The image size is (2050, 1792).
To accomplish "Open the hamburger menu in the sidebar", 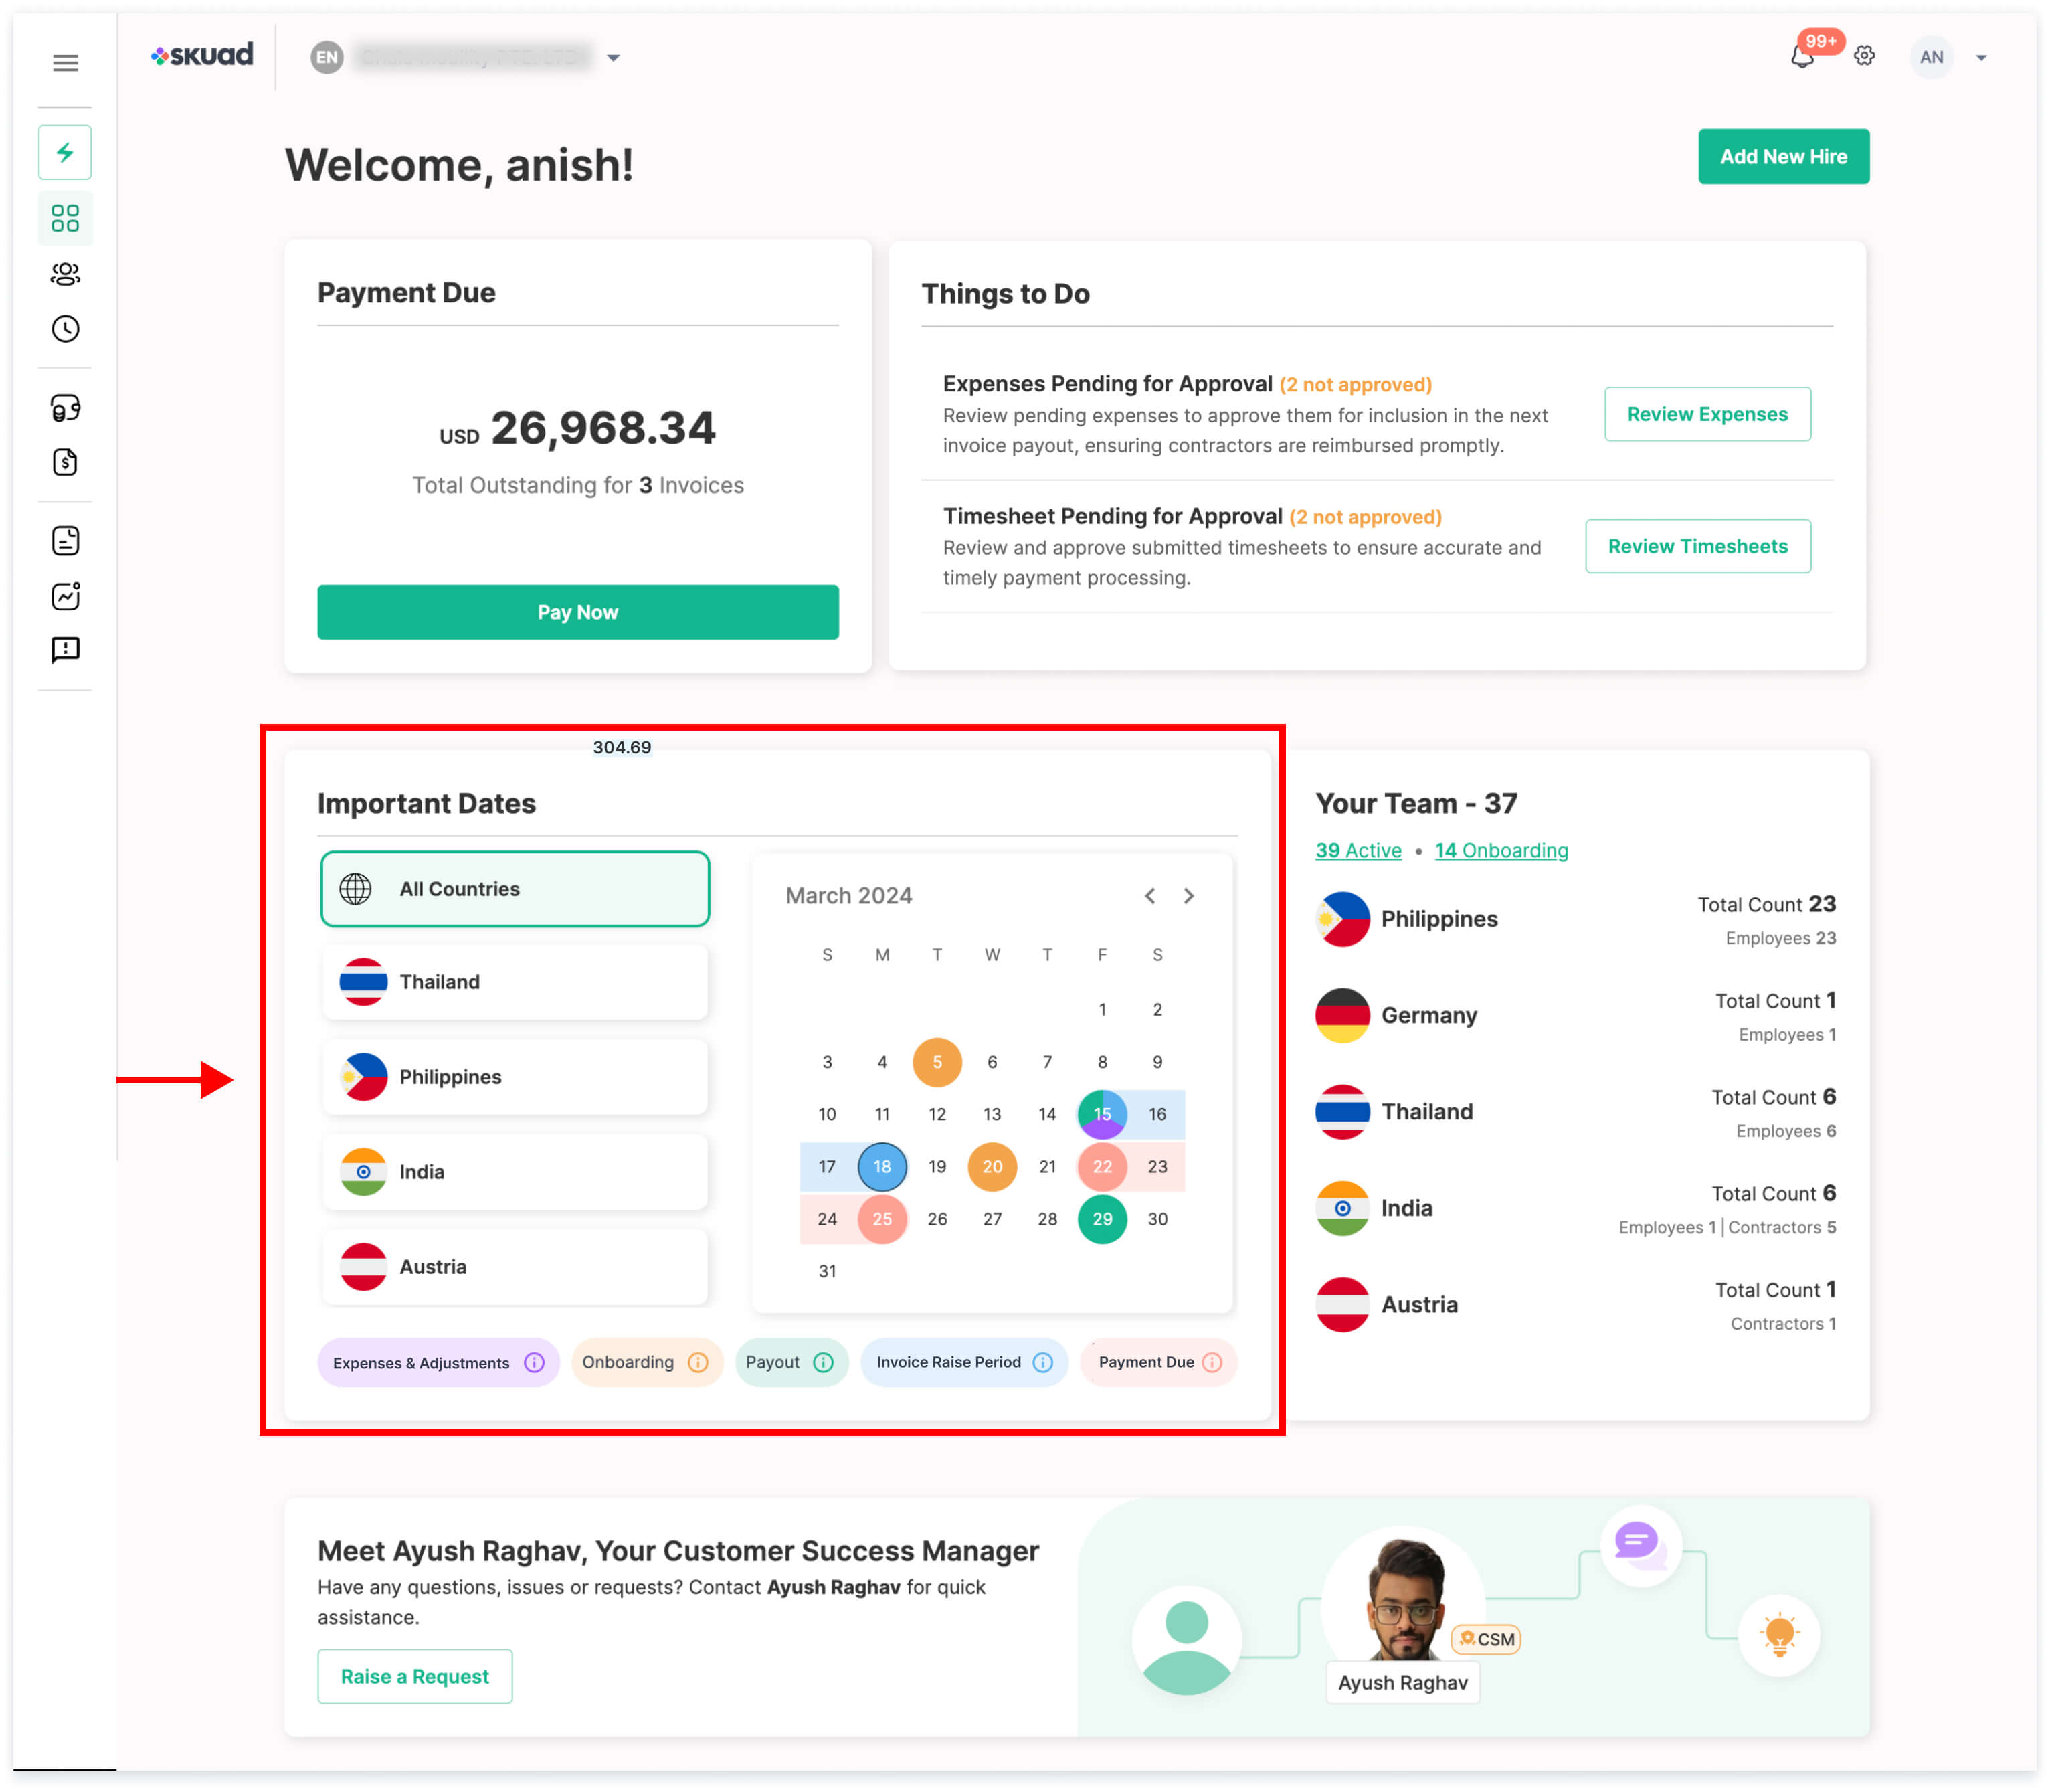I will click(65, 63).
